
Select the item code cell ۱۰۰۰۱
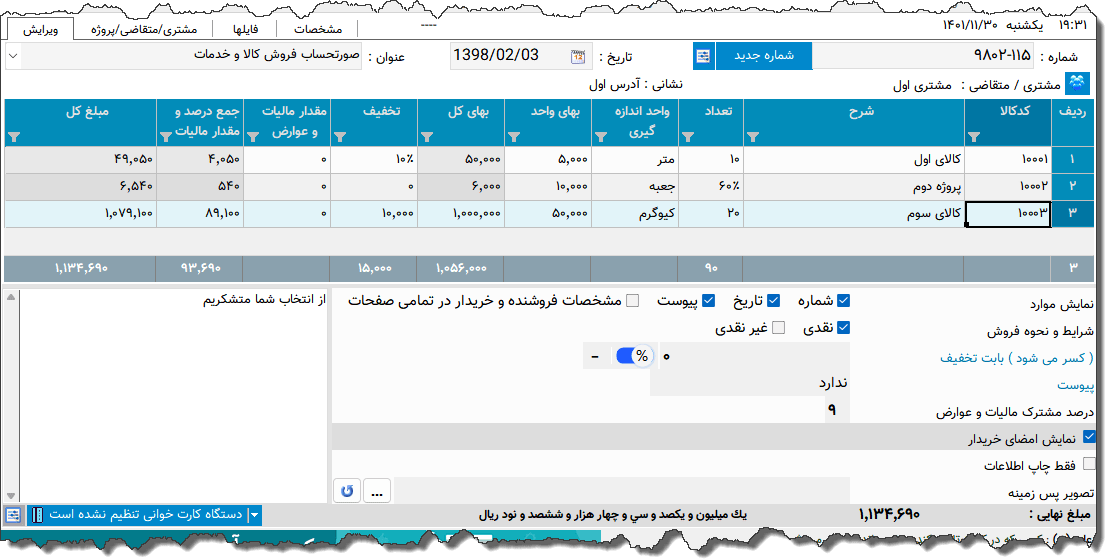[1008, 160]
